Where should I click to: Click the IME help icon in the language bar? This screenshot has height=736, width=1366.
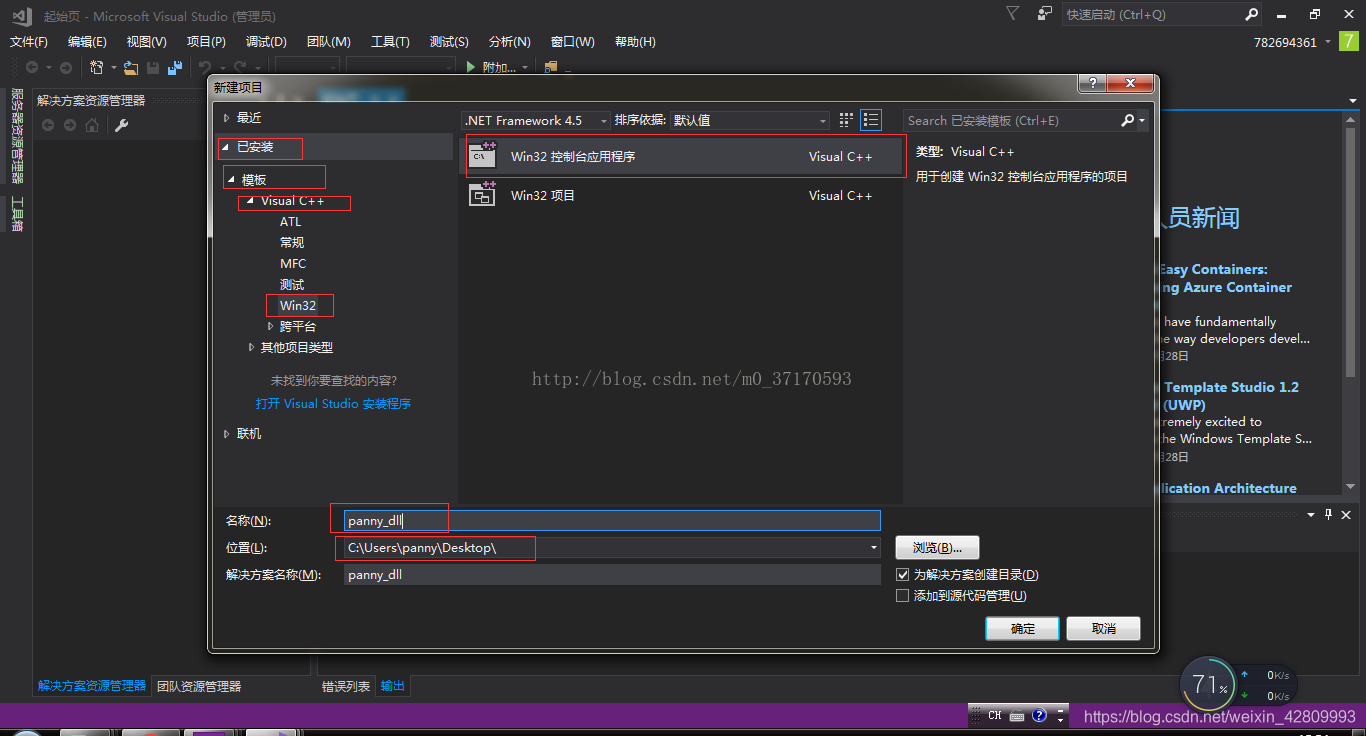click(1039, 715)
